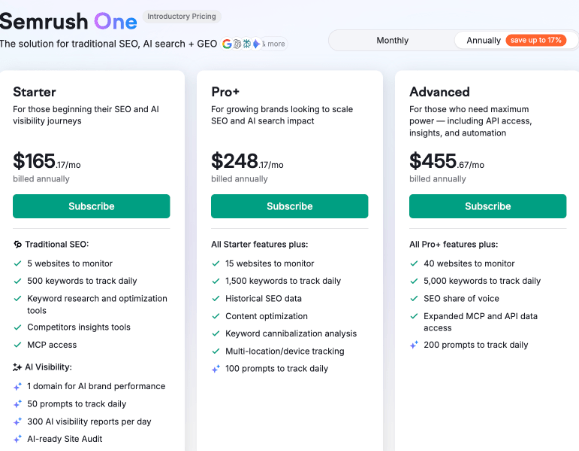Click checkmark beside '500 keywords to track daily'
The width and height of the screenshot is (579, 451).
click(17, 281)
